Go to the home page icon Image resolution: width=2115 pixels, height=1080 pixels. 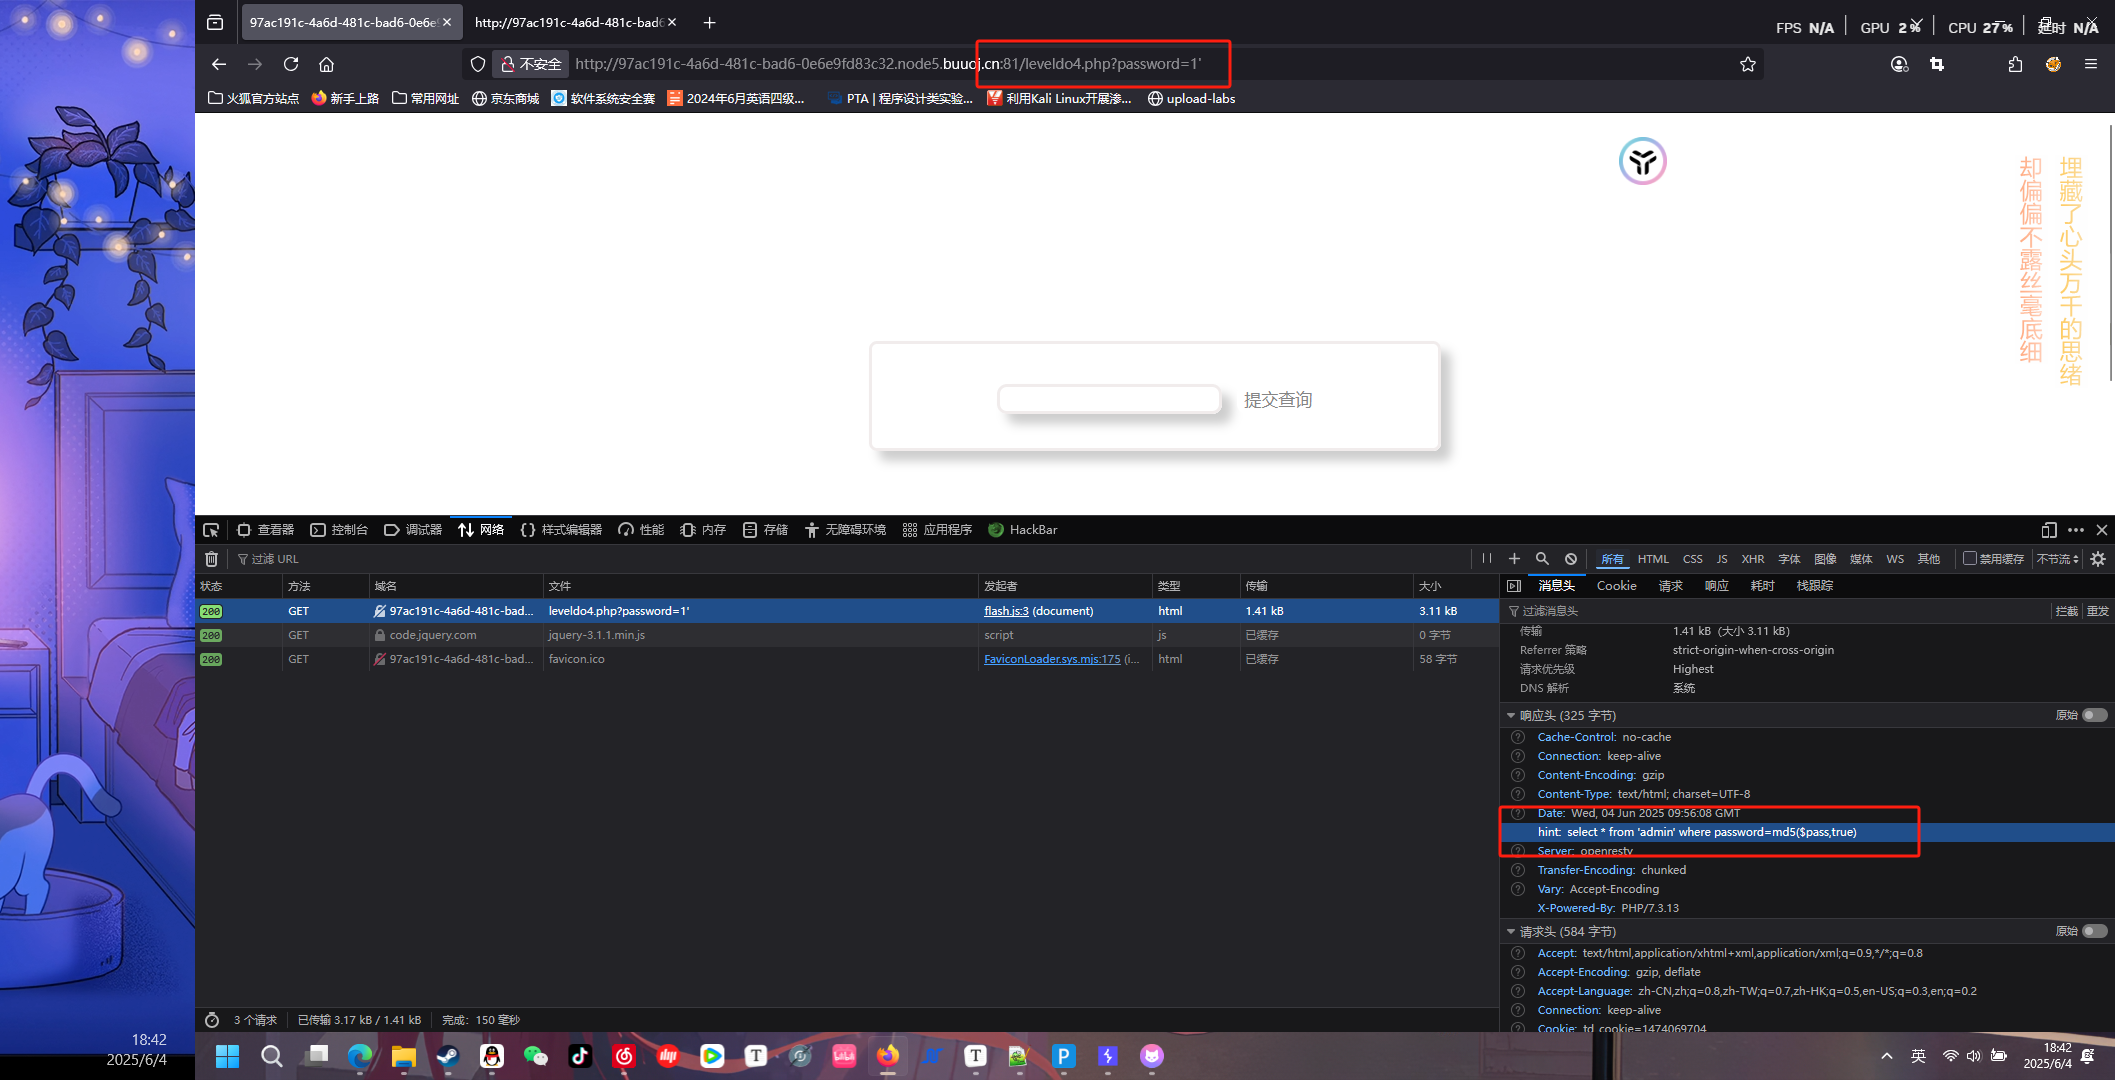pyautogui.click(x=326, y=64)
